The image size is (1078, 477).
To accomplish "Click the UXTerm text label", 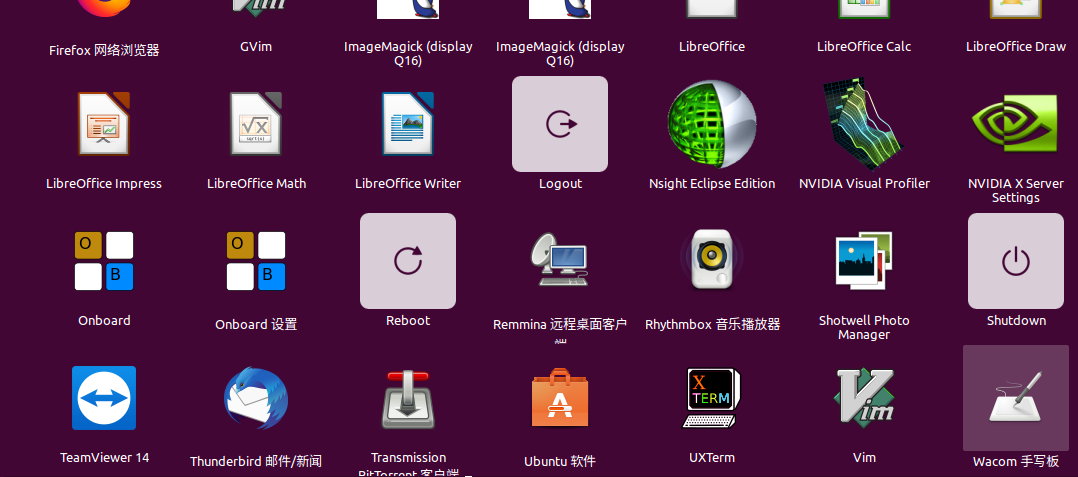I will (x=712, y=457).
